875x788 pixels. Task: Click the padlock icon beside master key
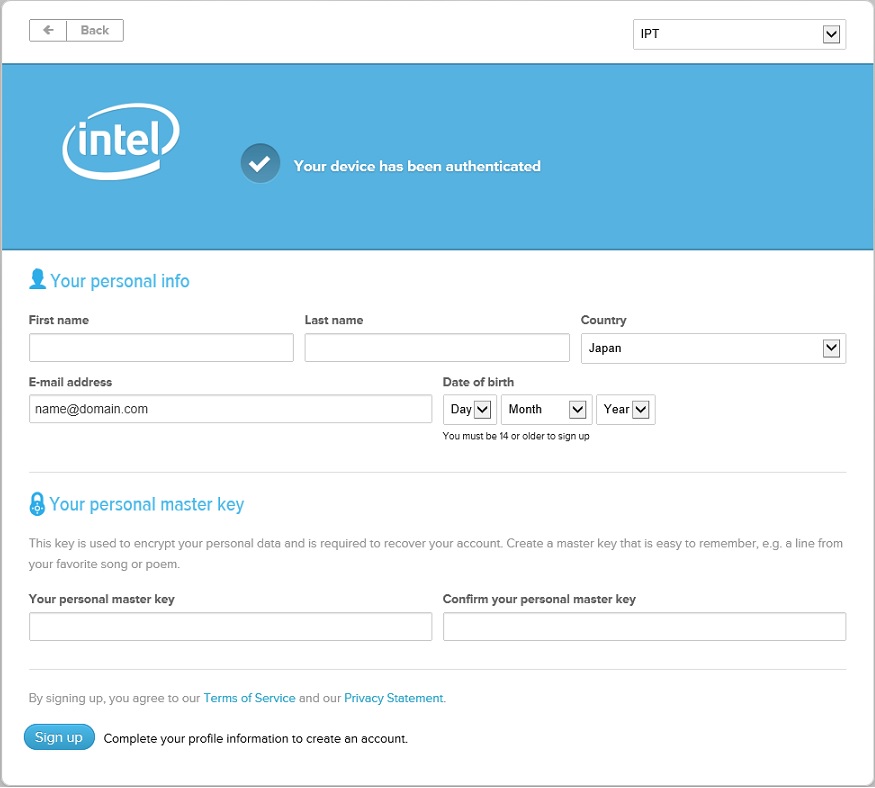[37, 504]
